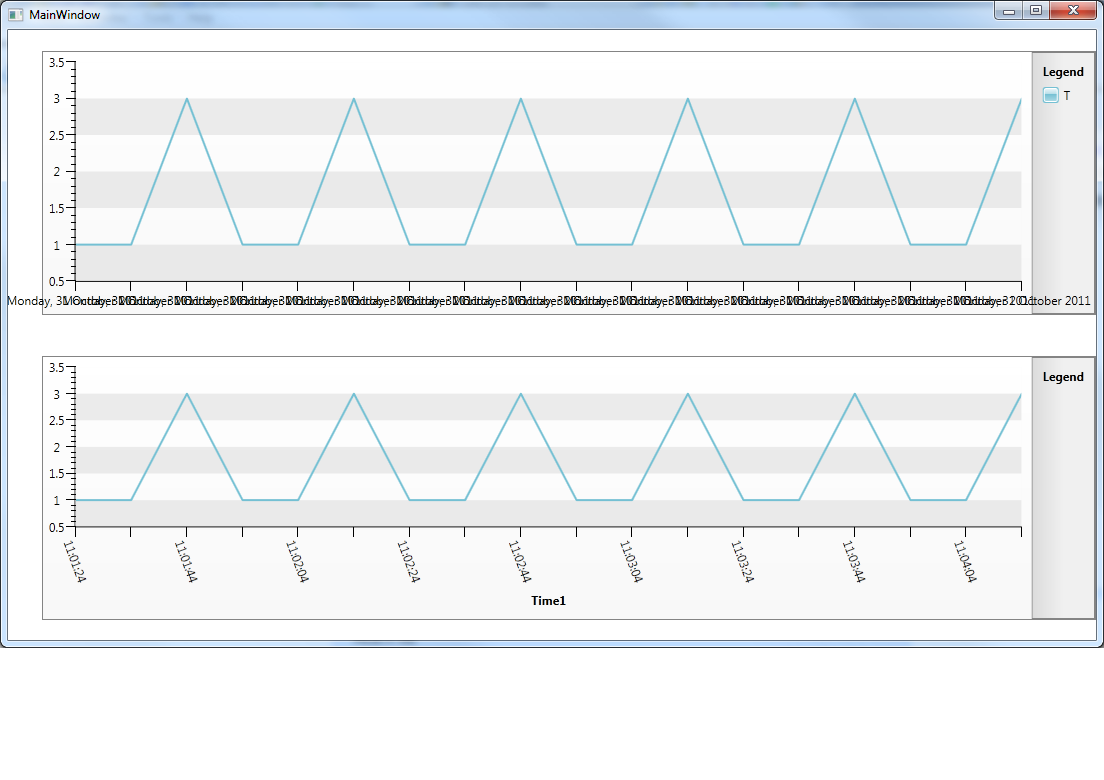Click the 2.5 value label on top chart

56,135
